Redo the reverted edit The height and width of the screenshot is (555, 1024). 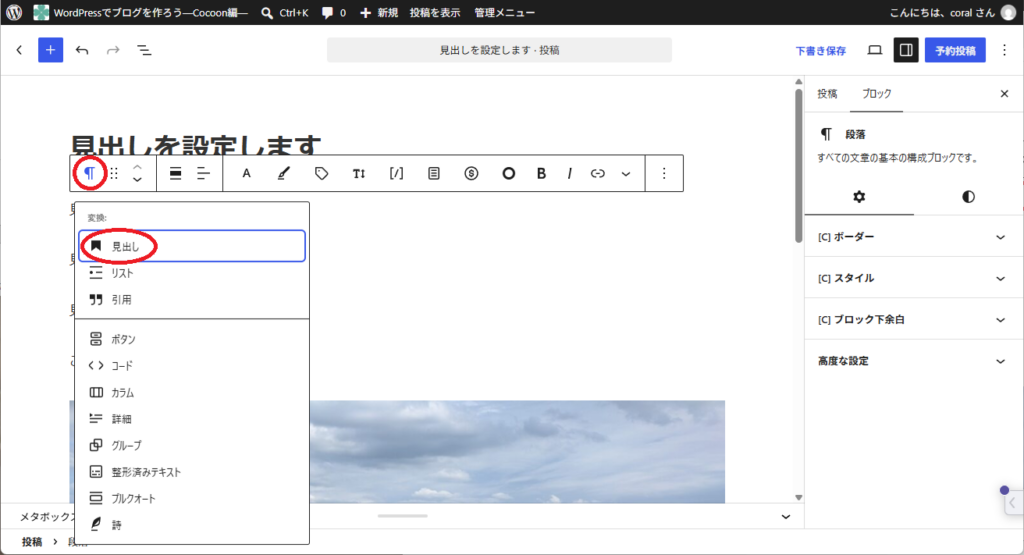click(113, 50)
